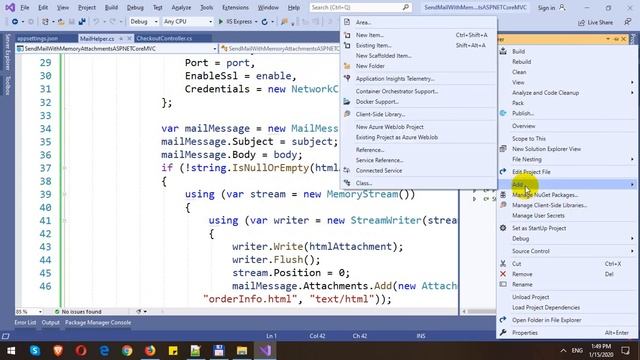The image size is (640, 360).
Task: Open Chrome from the taskbar
Action: tap(127, 351)
